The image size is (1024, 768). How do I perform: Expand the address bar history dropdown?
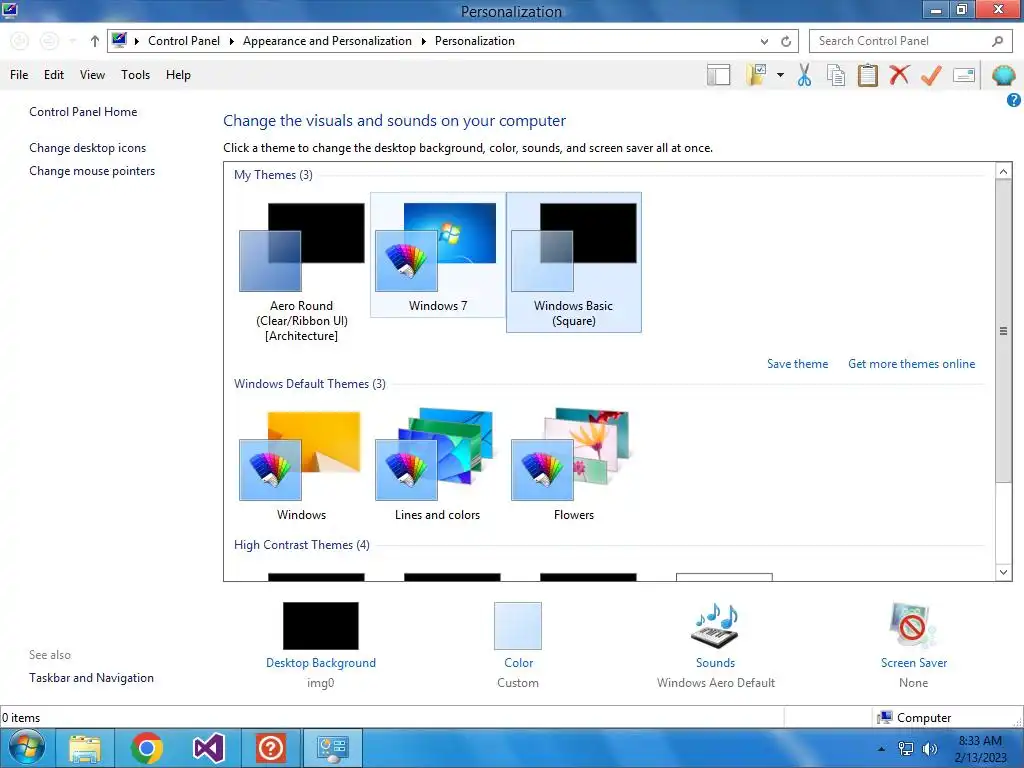764,41
